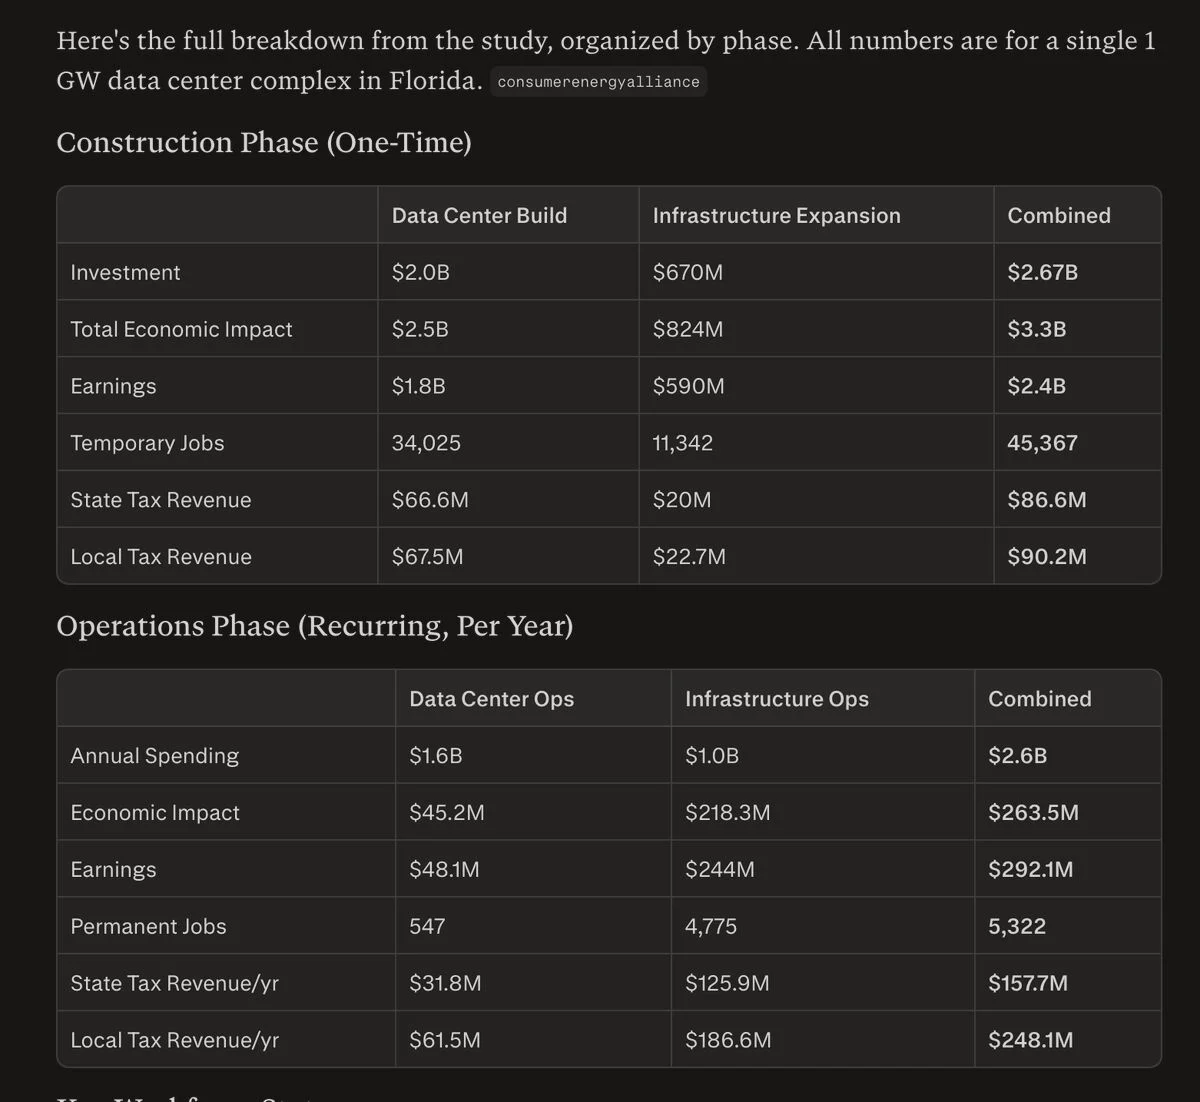Click the Data Center Build column header
1200x1102 pixels.
coord(479,215)
